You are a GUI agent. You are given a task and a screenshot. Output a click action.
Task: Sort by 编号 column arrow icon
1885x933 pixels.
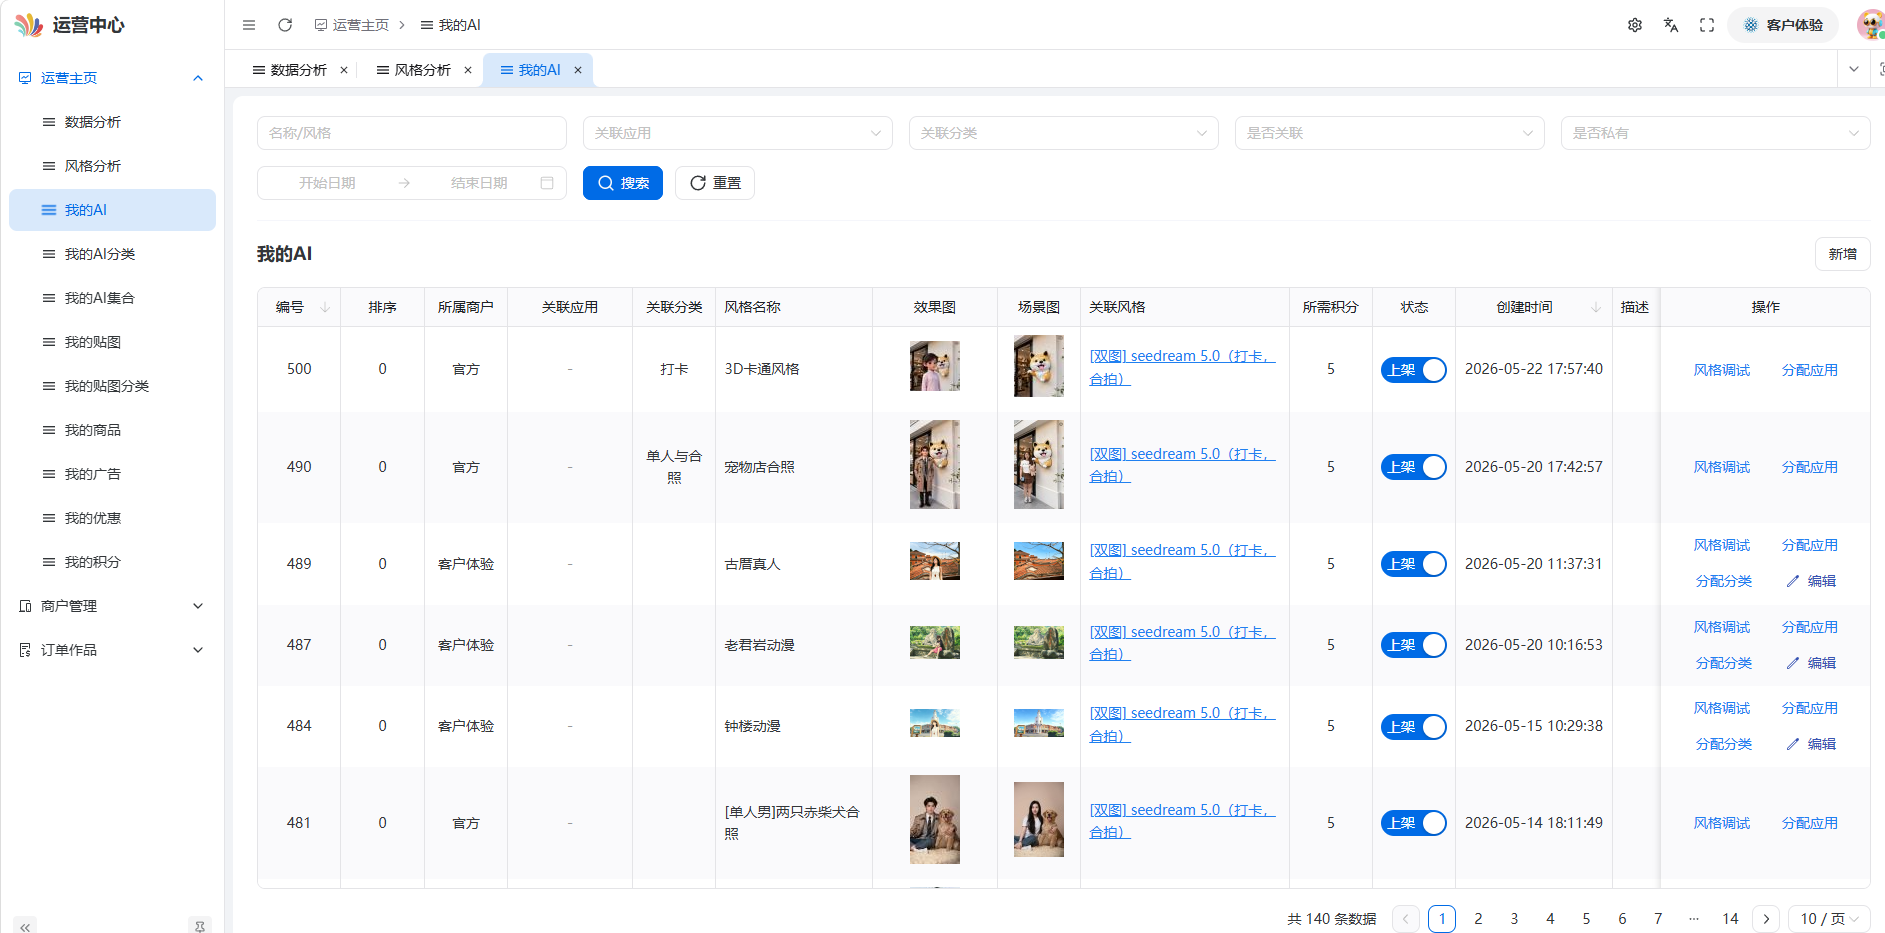click(325, 307)
